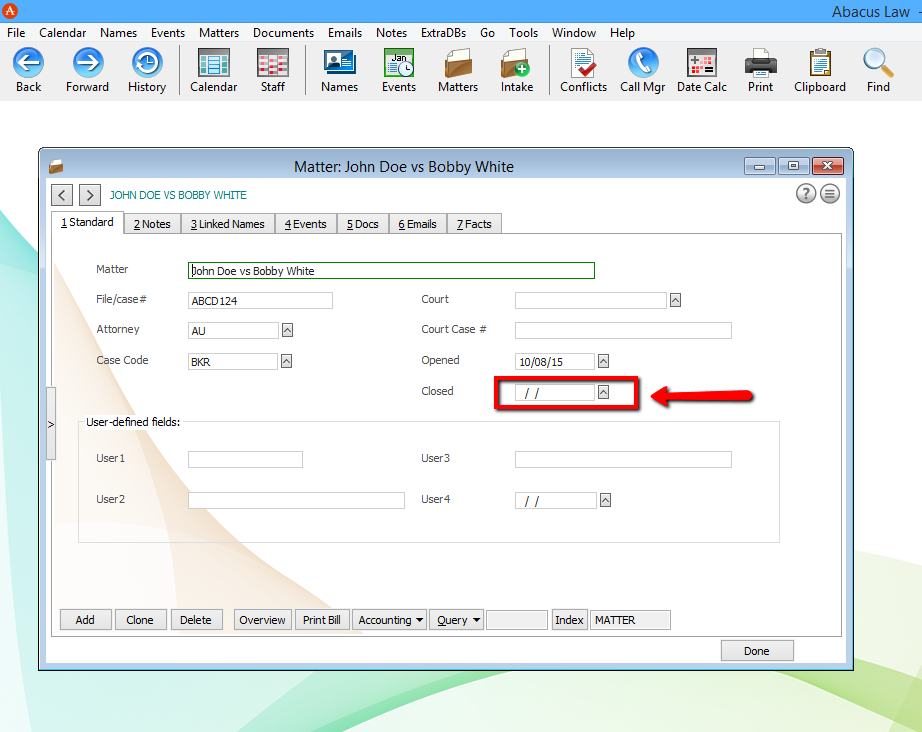The width and height of the screenshot is (922, 732).
Task: Switch to the 4 Events tab
Action: (306, 224)
